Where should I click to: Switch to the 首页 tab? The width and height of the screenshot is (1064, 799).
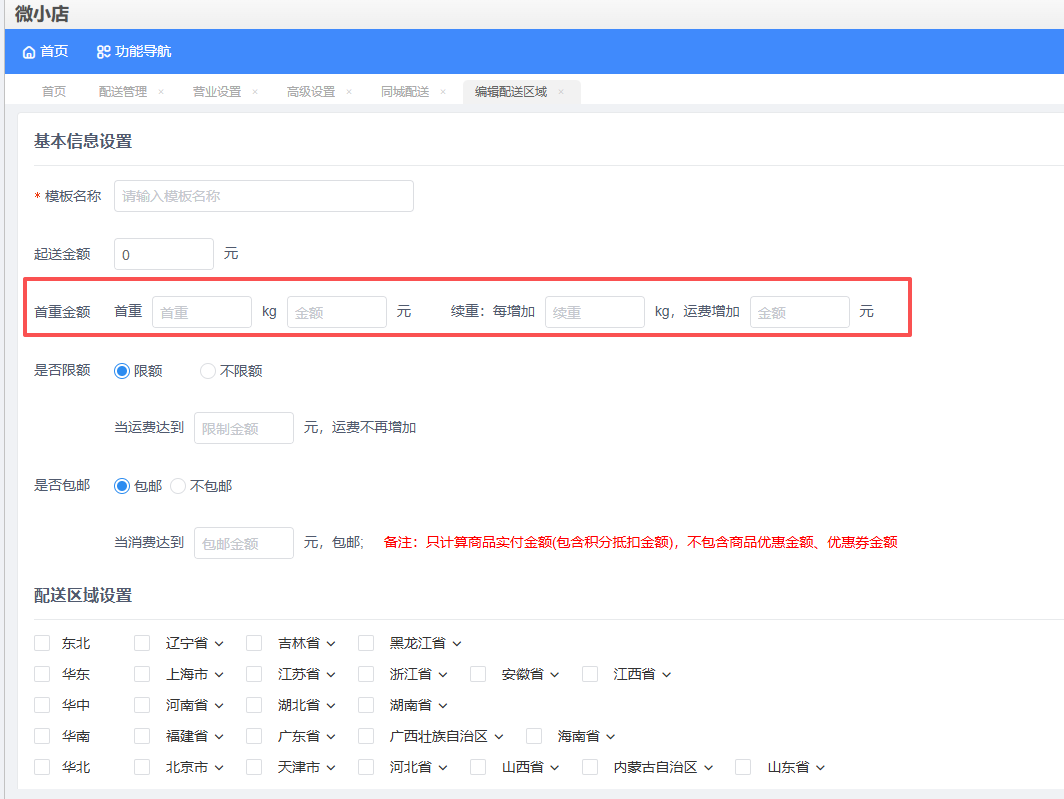pyautogui.click(x=54, y=92)
